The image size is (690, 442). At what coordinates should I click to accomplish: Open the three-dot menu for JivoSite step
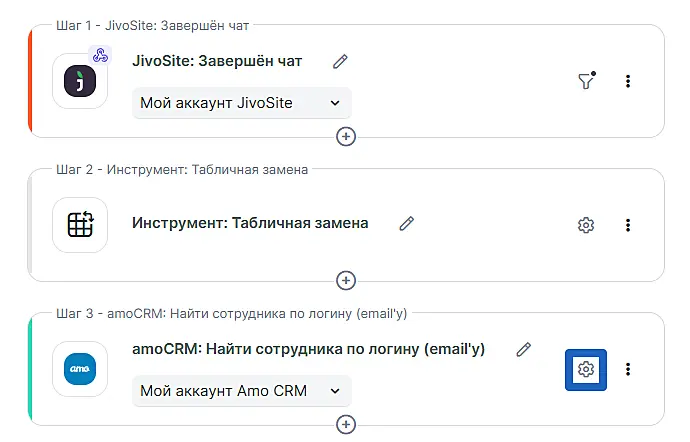(628, 82)
